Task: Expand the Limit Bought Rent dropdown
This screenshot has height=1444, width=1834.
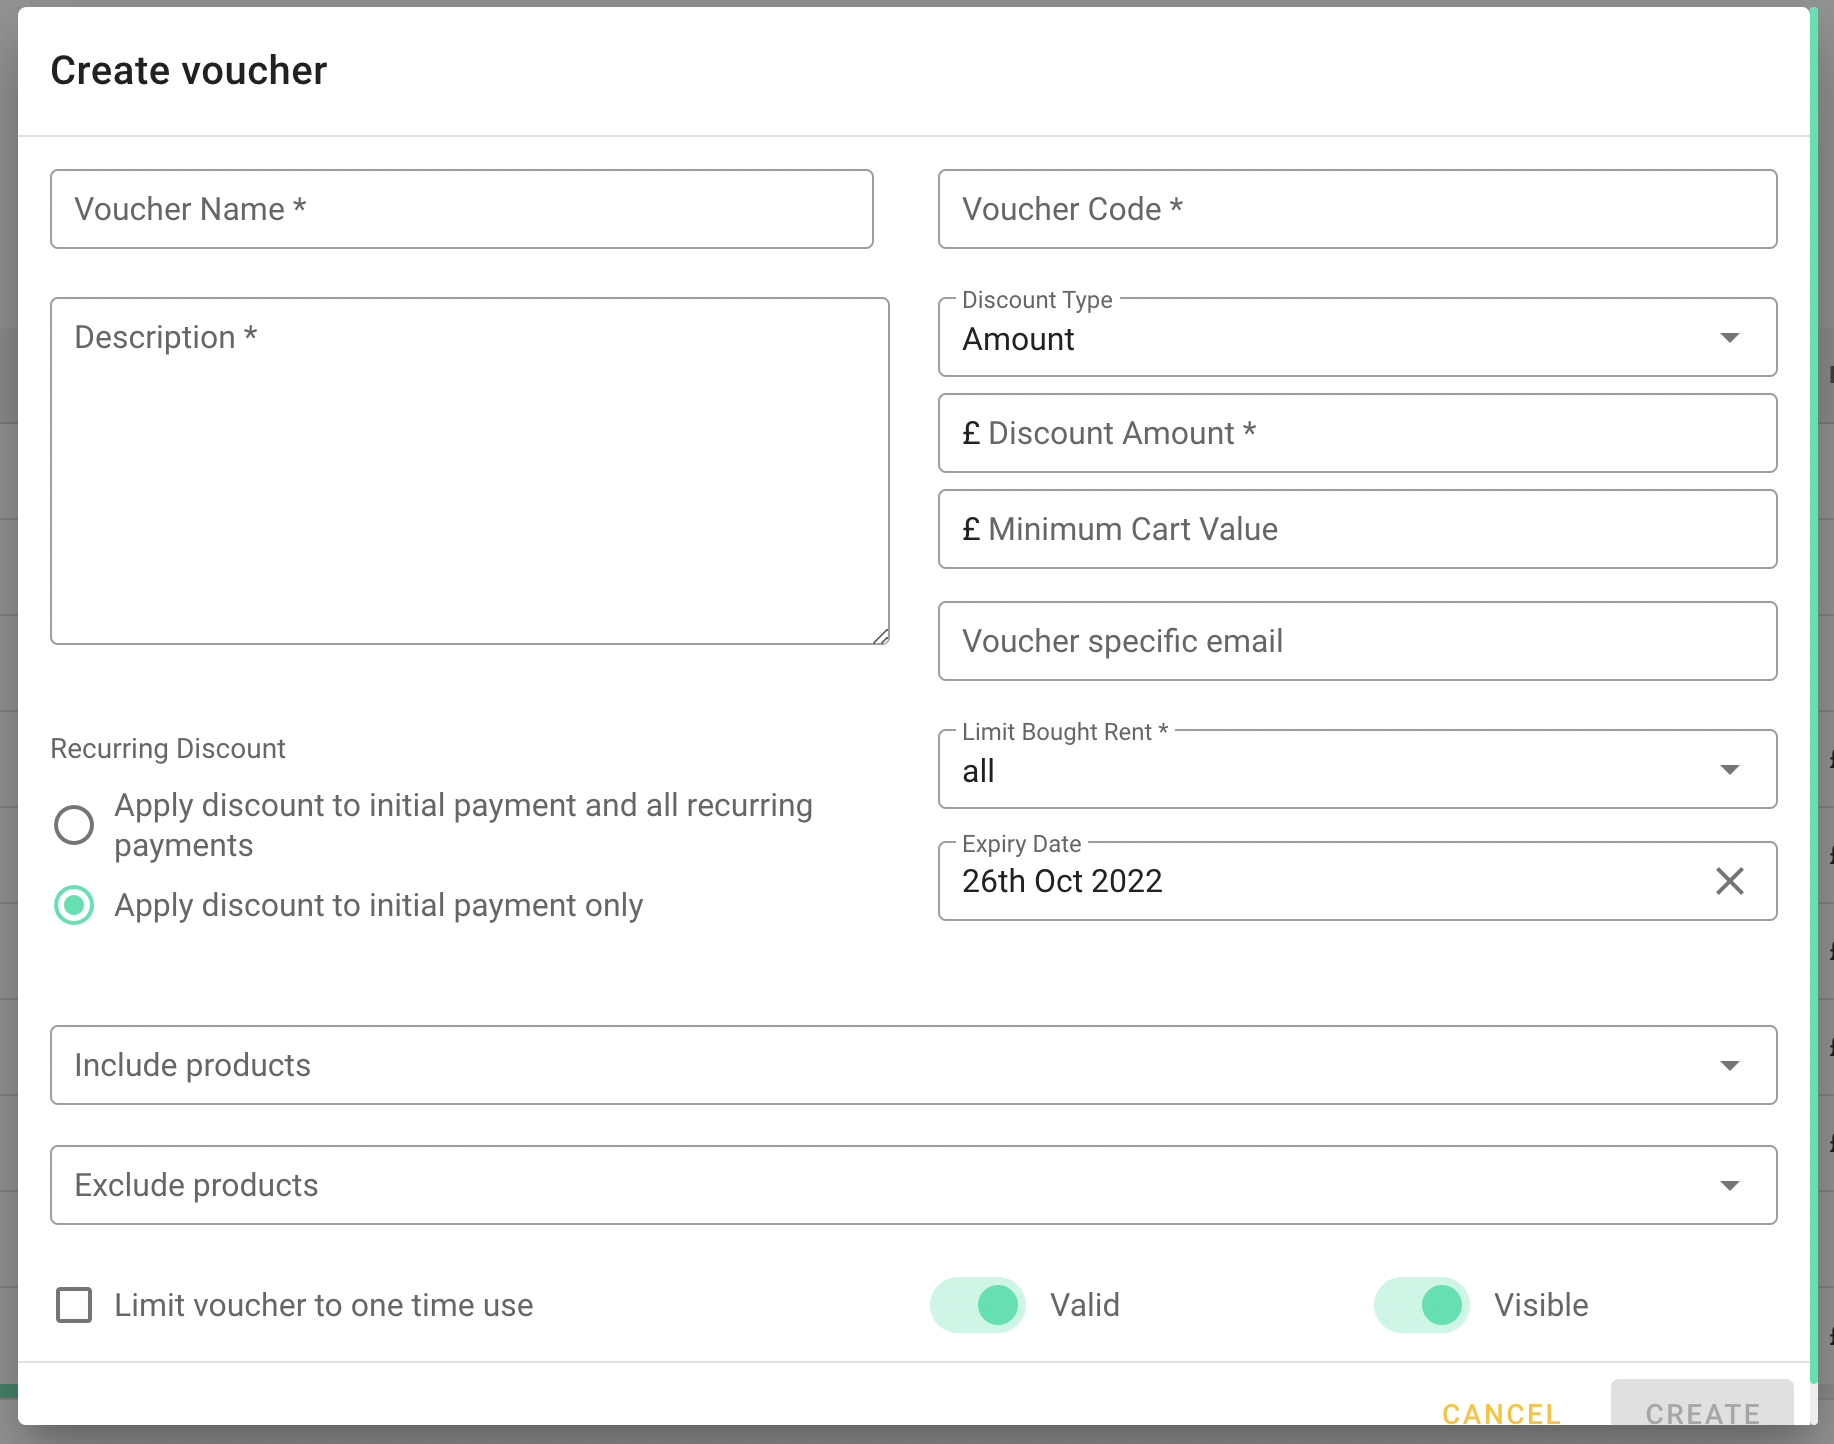Action: coord(1356,770)
